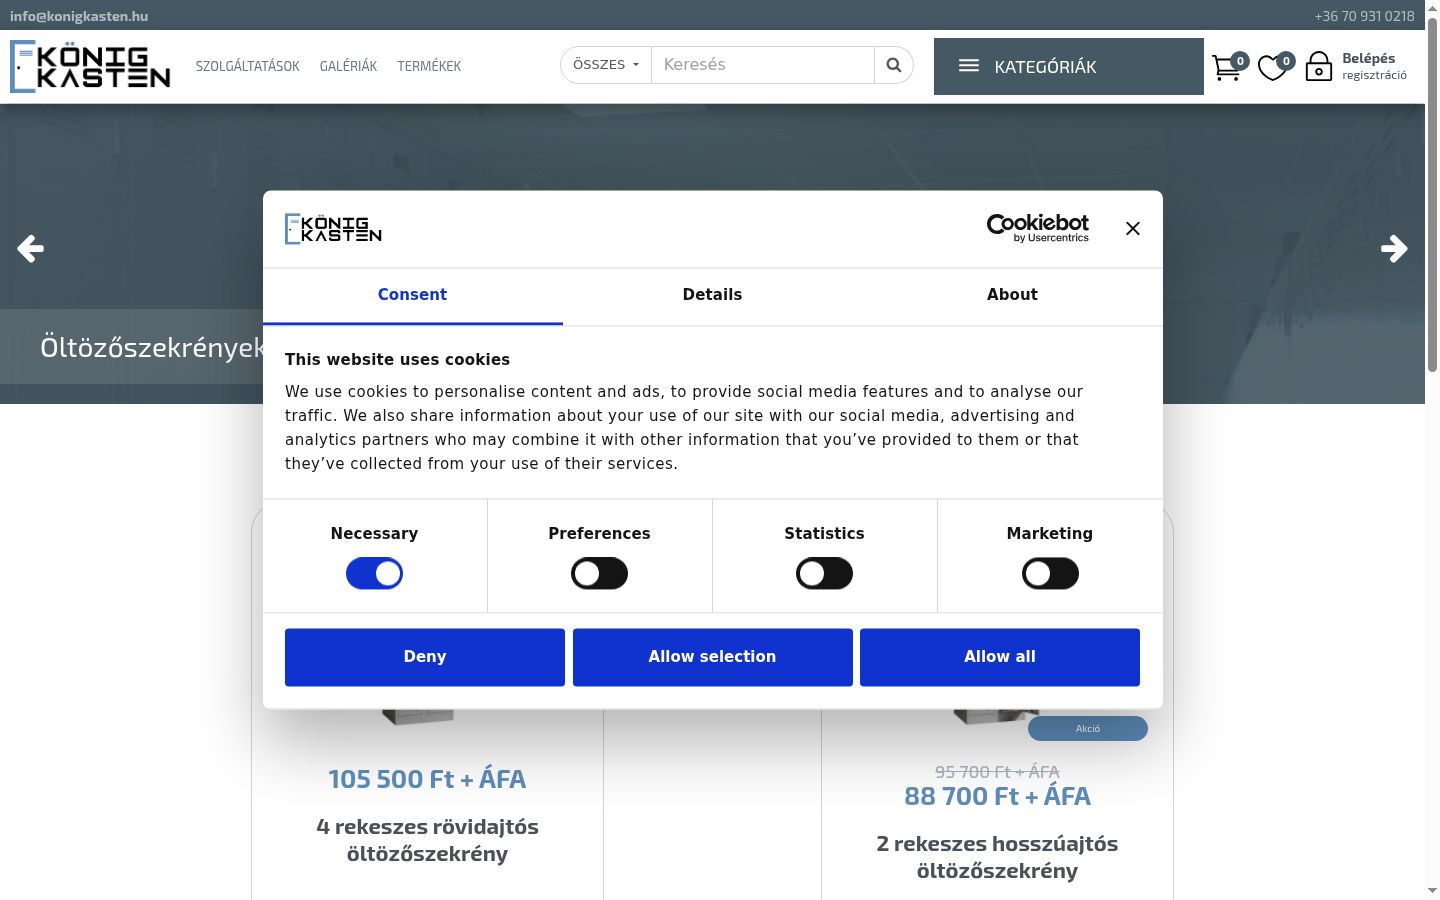1440x900 pixels.
Task: Click the regisztráció link
Action: (1374, 76)
